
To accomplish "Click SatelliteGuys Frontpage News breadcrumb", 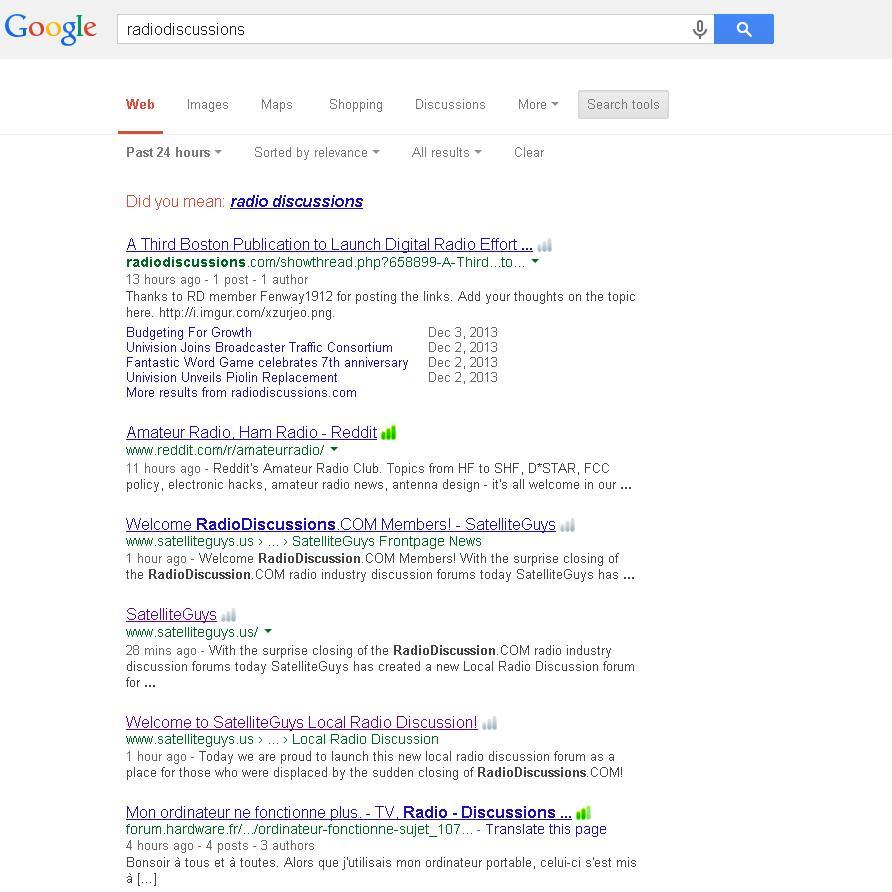I will coord(387,541).
